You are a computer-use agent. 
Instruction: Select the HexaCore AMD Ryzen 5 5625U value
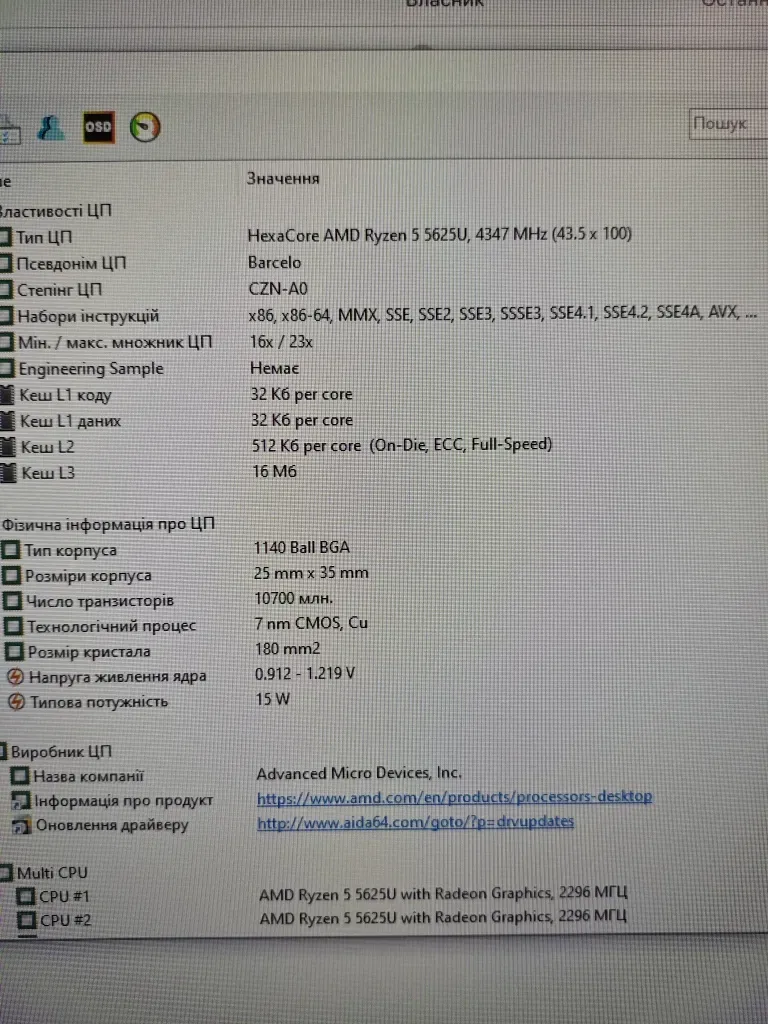(440, 234)
